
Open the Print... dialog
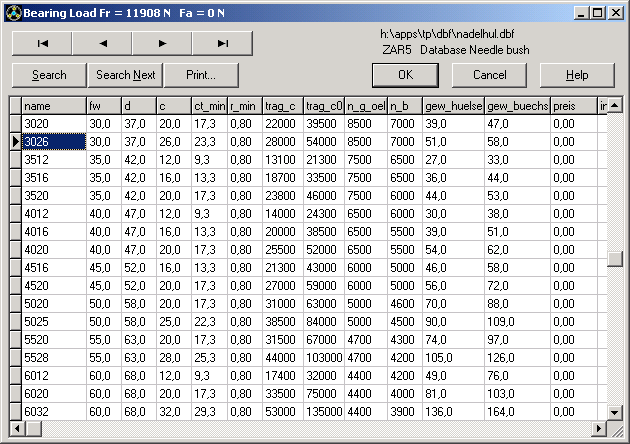202,75
